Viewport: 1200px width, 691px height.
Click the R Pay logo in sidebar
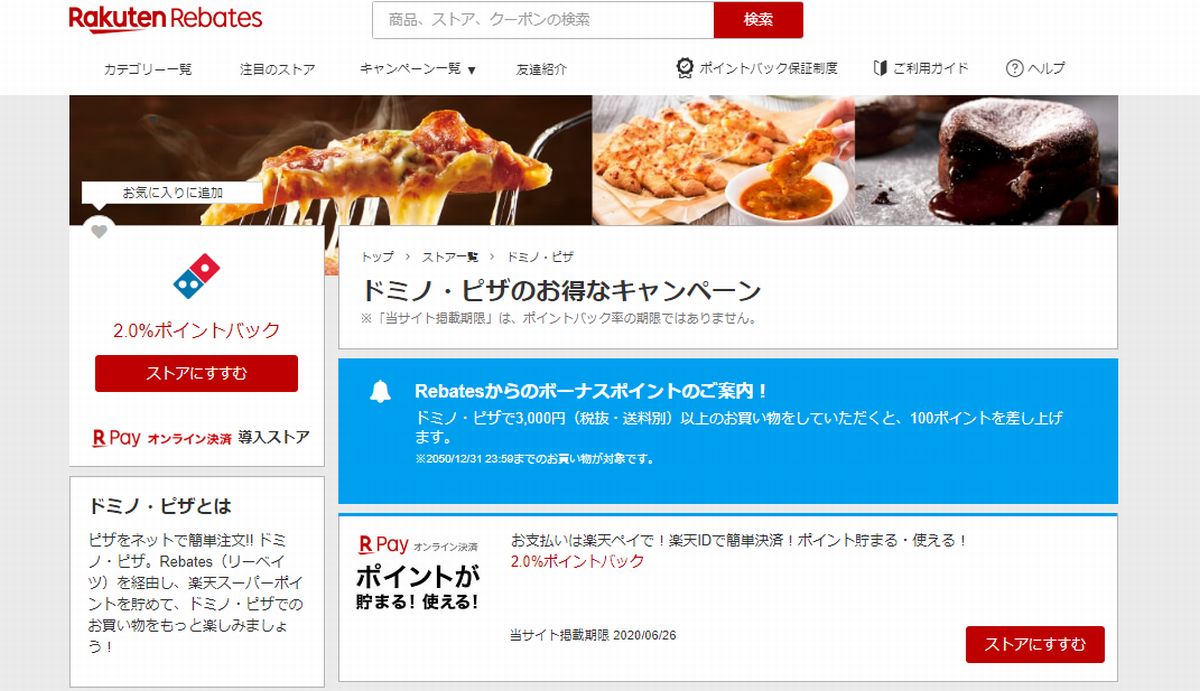coord(116,437)
